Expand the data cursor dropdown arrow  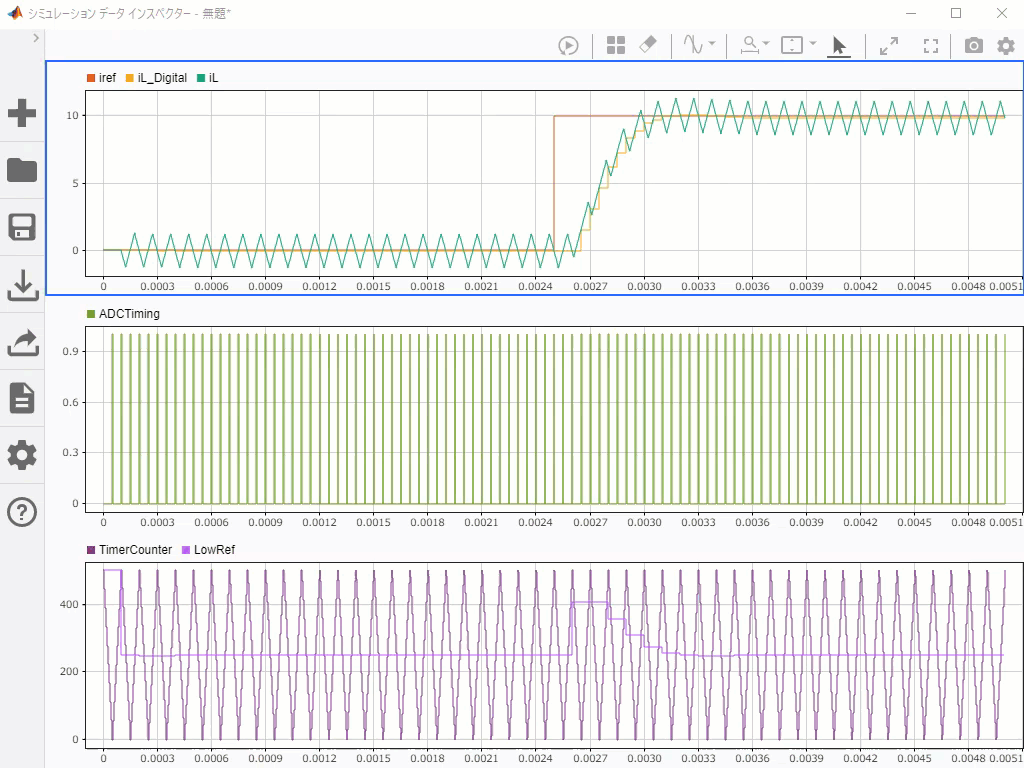pos(712,45)
